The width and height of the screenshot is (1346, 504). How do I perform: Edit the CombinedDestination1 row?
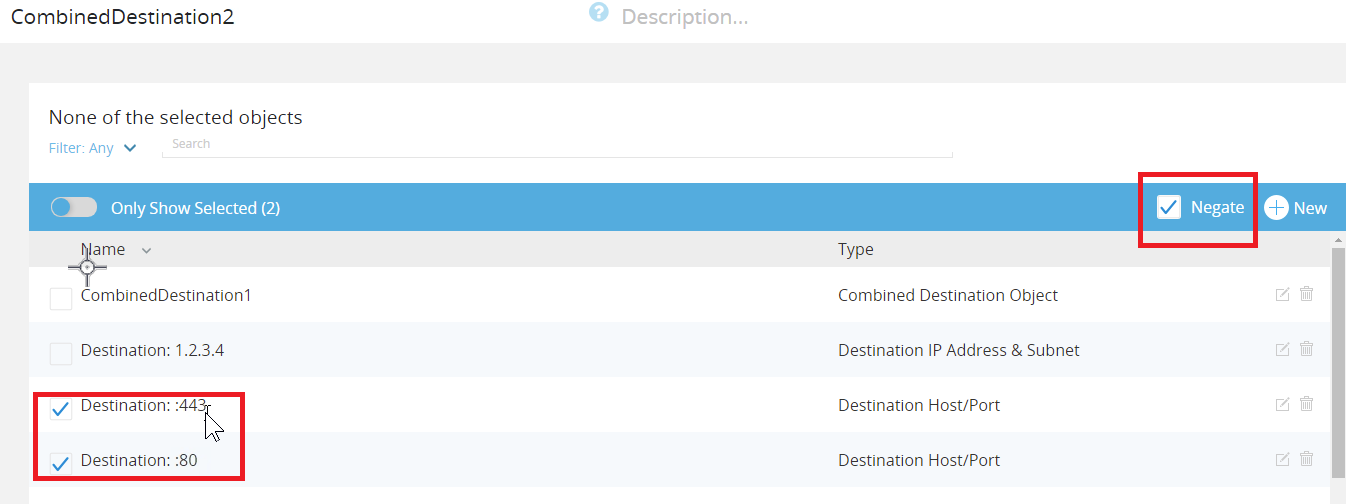point(1283,294)
